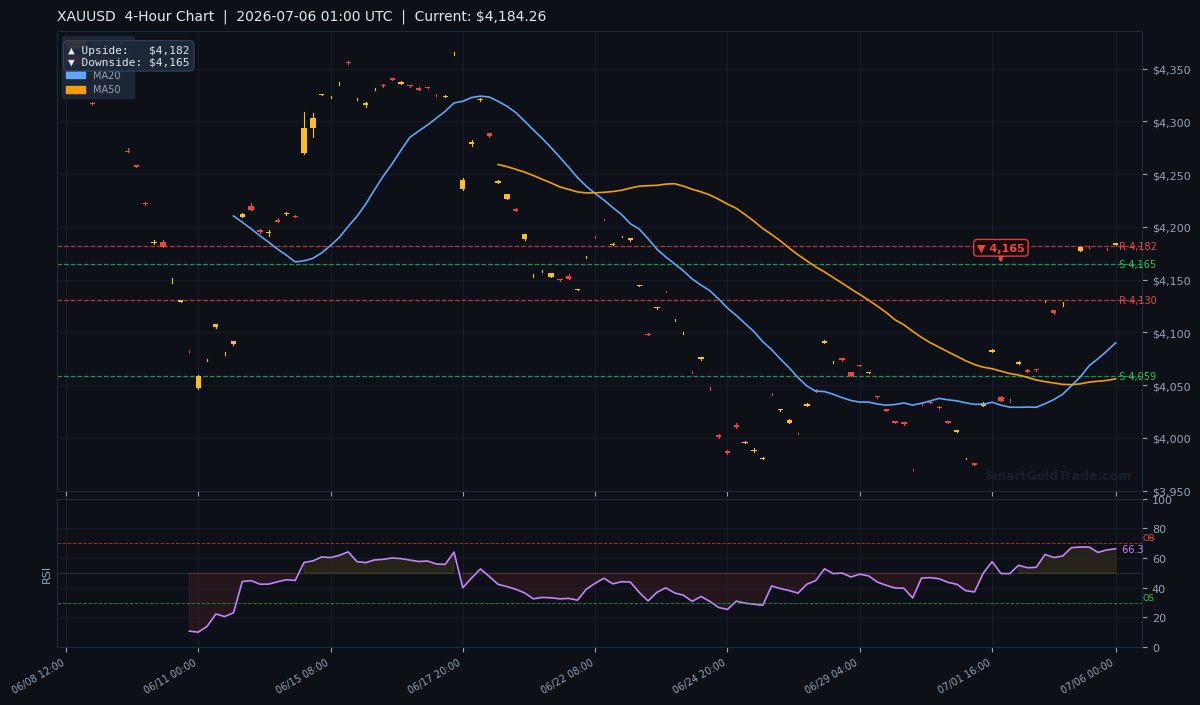Click the $4,250 price axis label

(1171, 176)
